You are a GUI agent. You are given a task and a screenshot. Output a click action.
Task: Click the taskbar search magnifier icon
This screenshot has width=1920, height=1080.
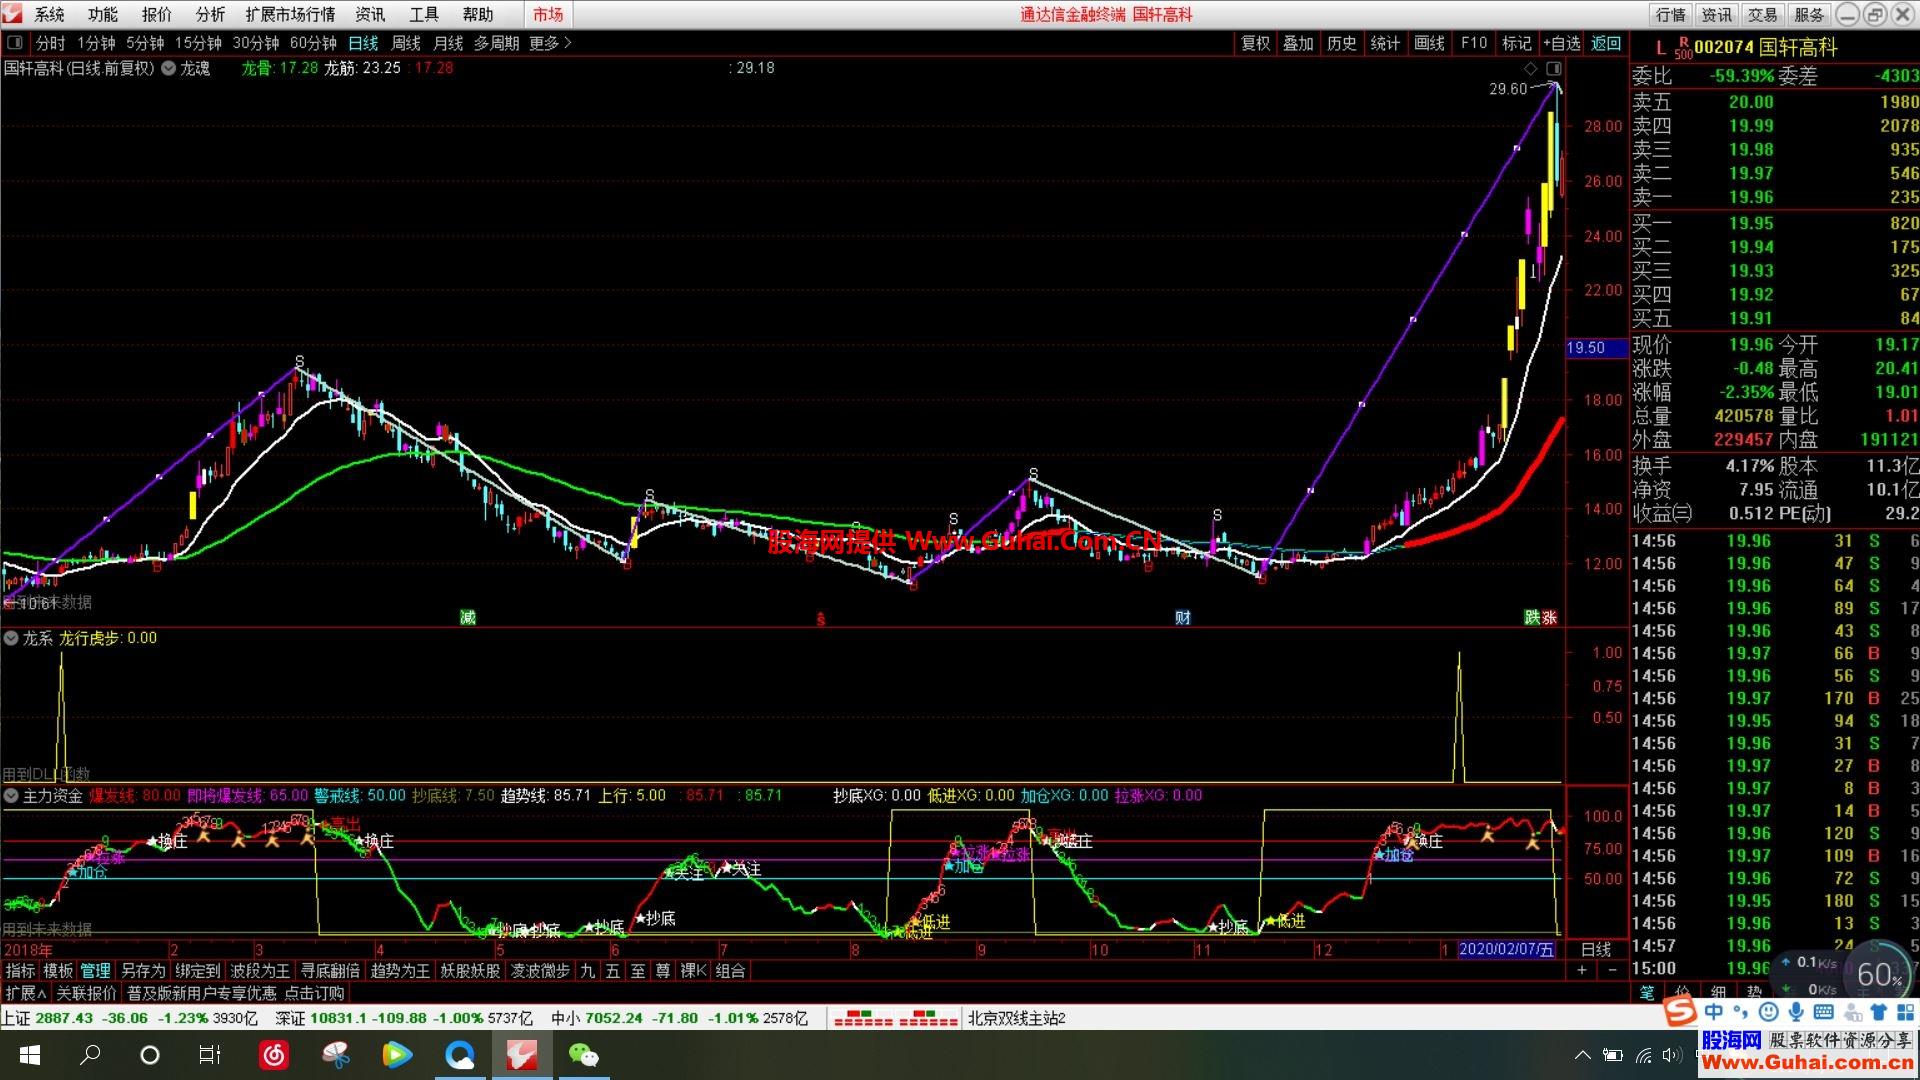pyautogui.click(x=90, y=1055)
